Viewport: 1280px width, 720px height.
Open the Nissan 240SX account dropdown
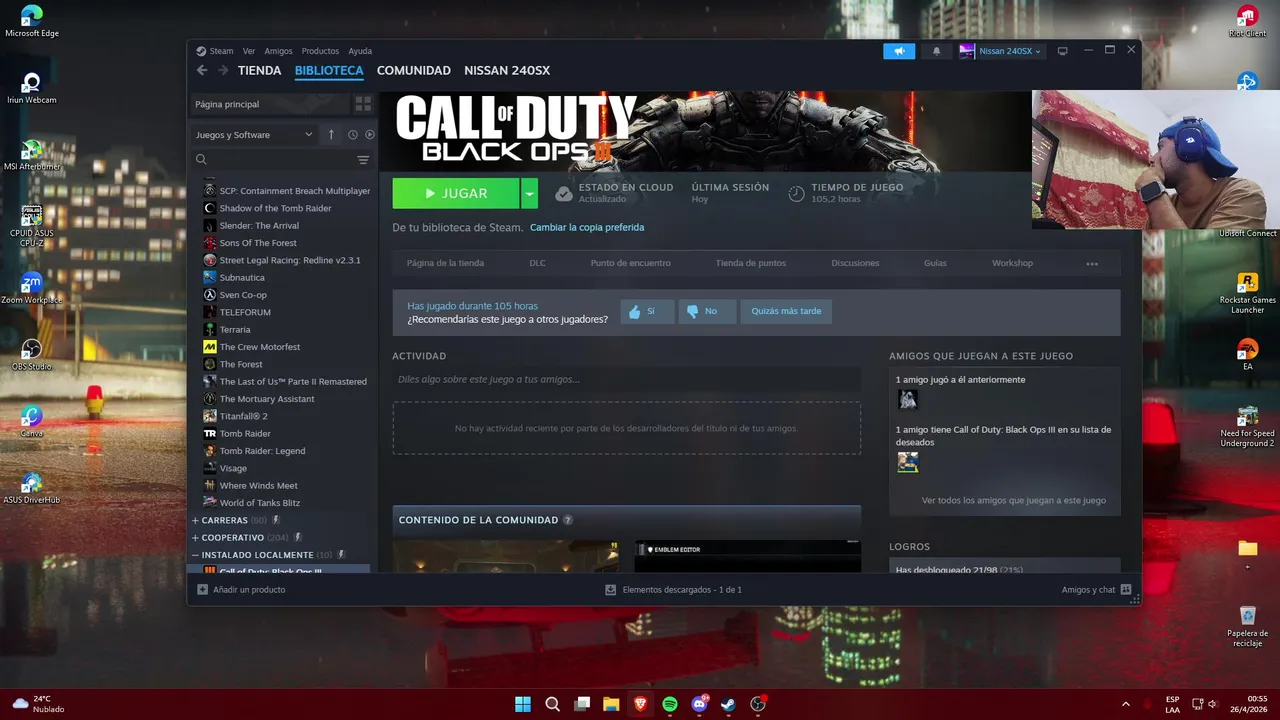[x=1001, y=51]
